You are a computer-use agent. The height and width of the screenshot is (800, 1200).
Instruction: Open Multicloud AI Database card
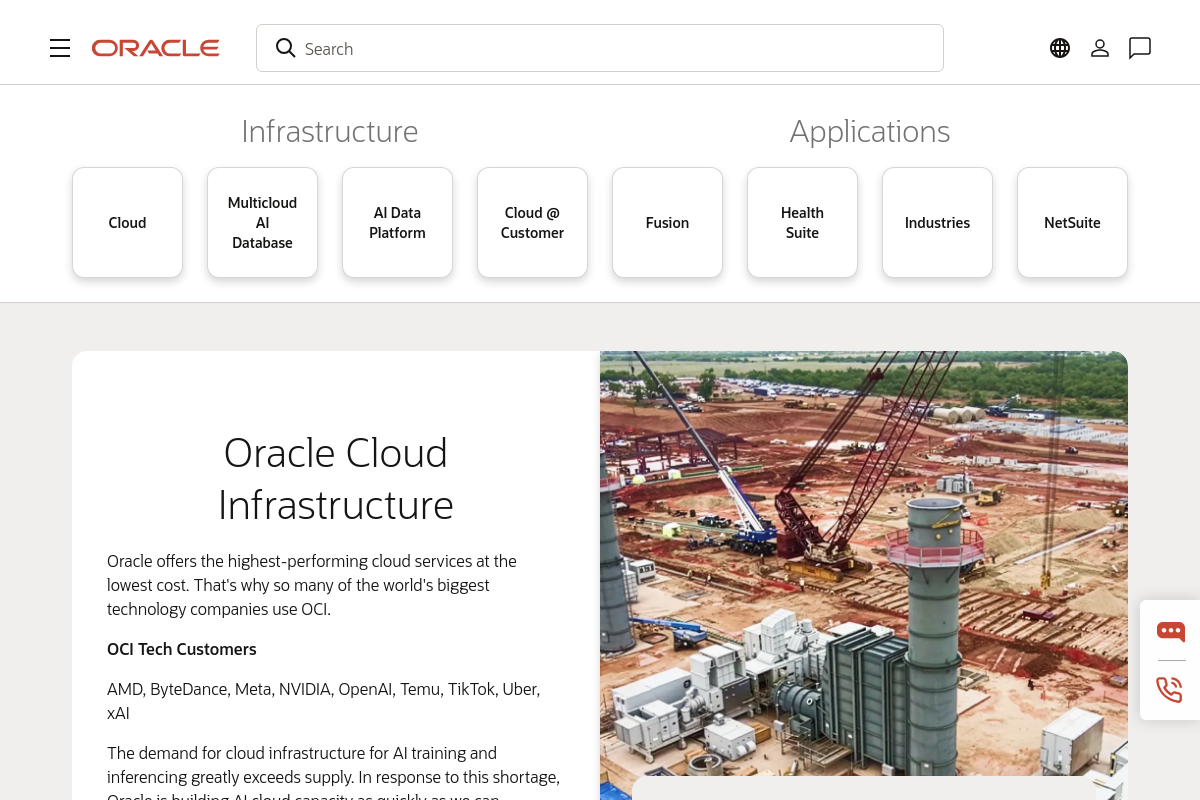[x=262, y=222]
